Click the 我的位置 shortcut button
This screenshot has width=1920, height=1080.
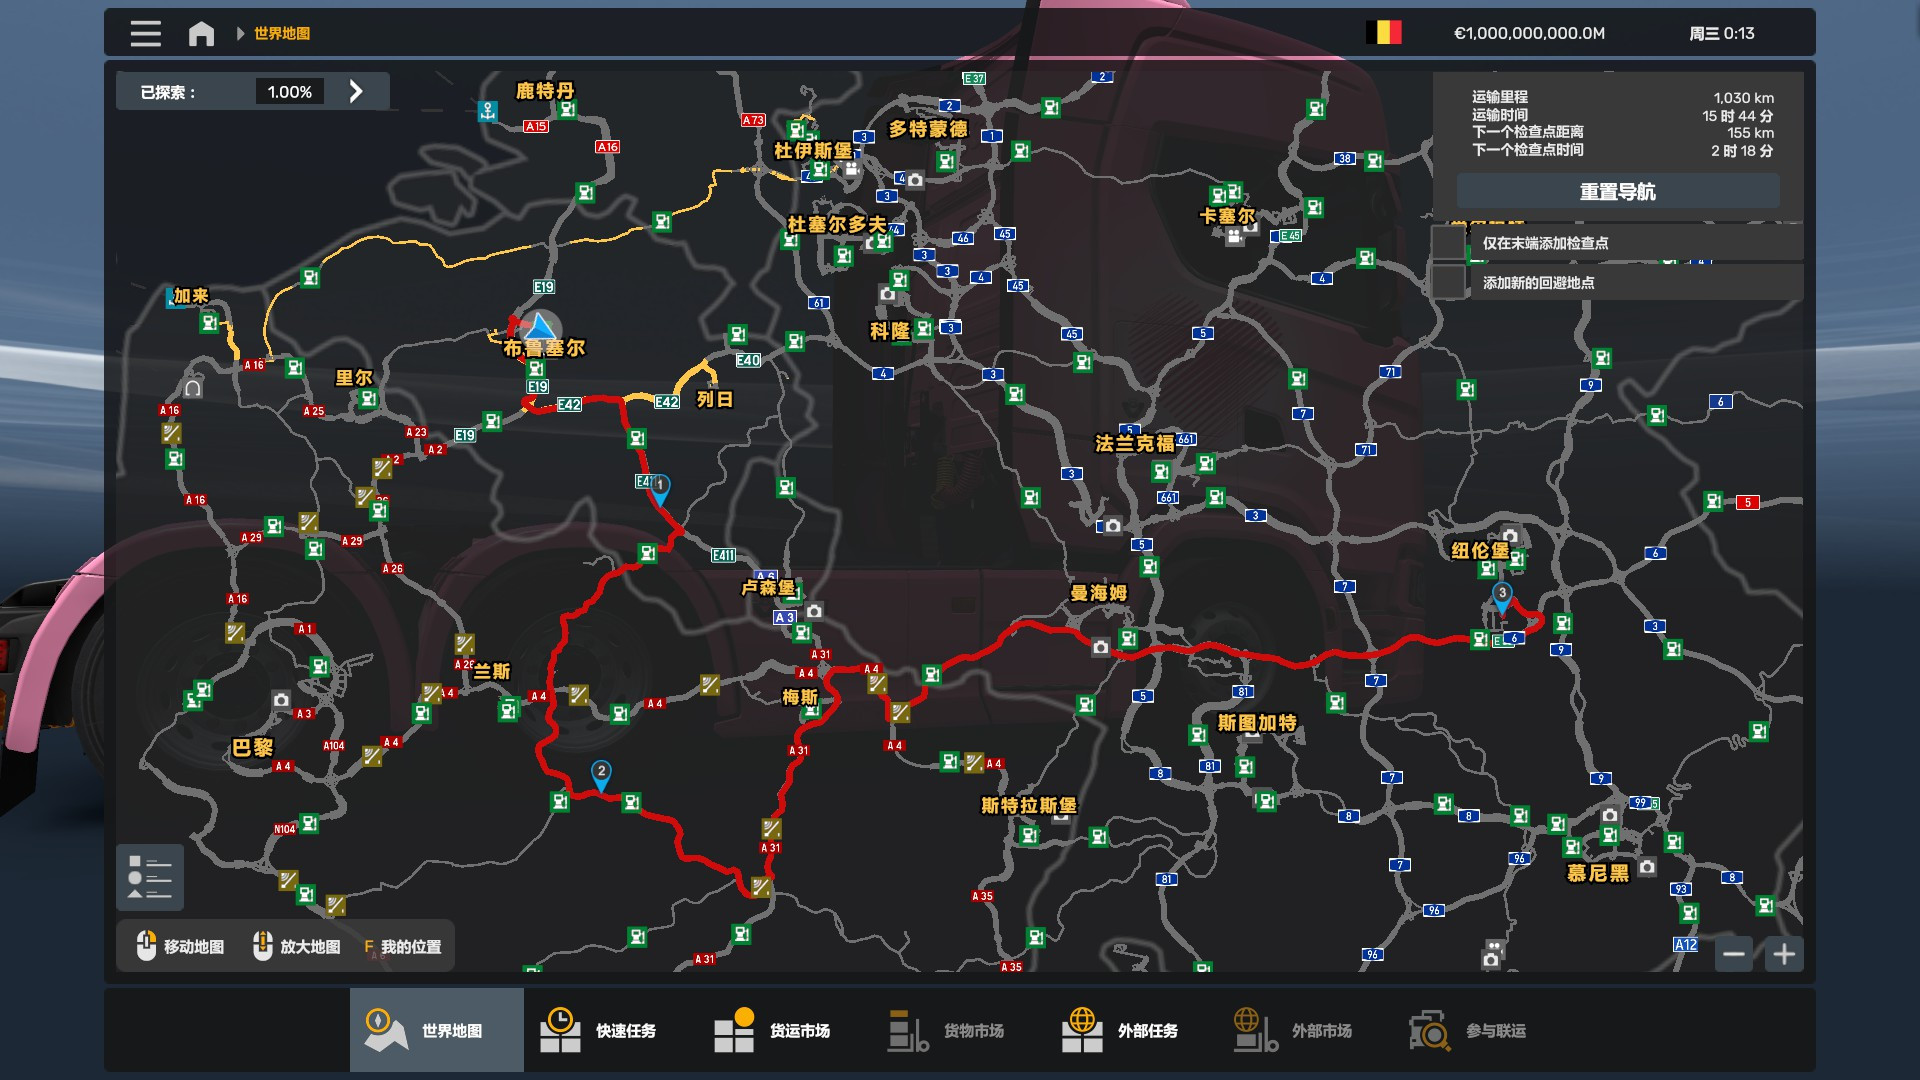[402, 946]
